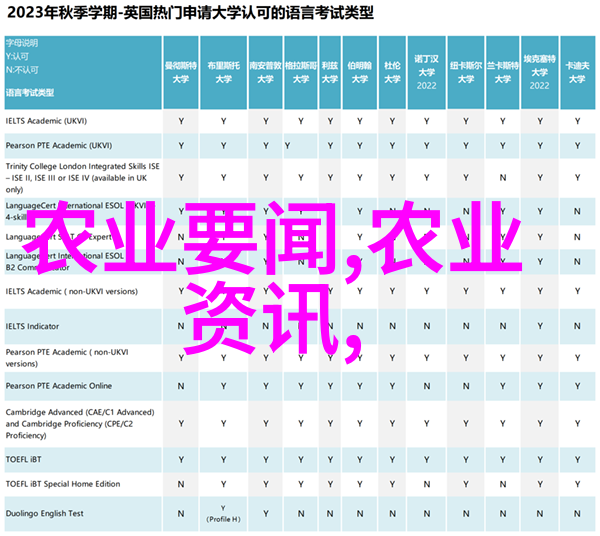Viewport: 600px width, 536px height.
Task: Select IELTS Indicator N under 曼彻斯特大学
Action: 181,326
